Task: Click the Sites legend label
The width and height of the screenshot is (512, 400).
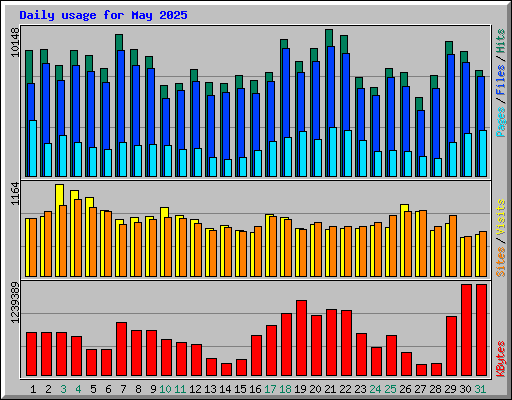Action: [501, 262]
